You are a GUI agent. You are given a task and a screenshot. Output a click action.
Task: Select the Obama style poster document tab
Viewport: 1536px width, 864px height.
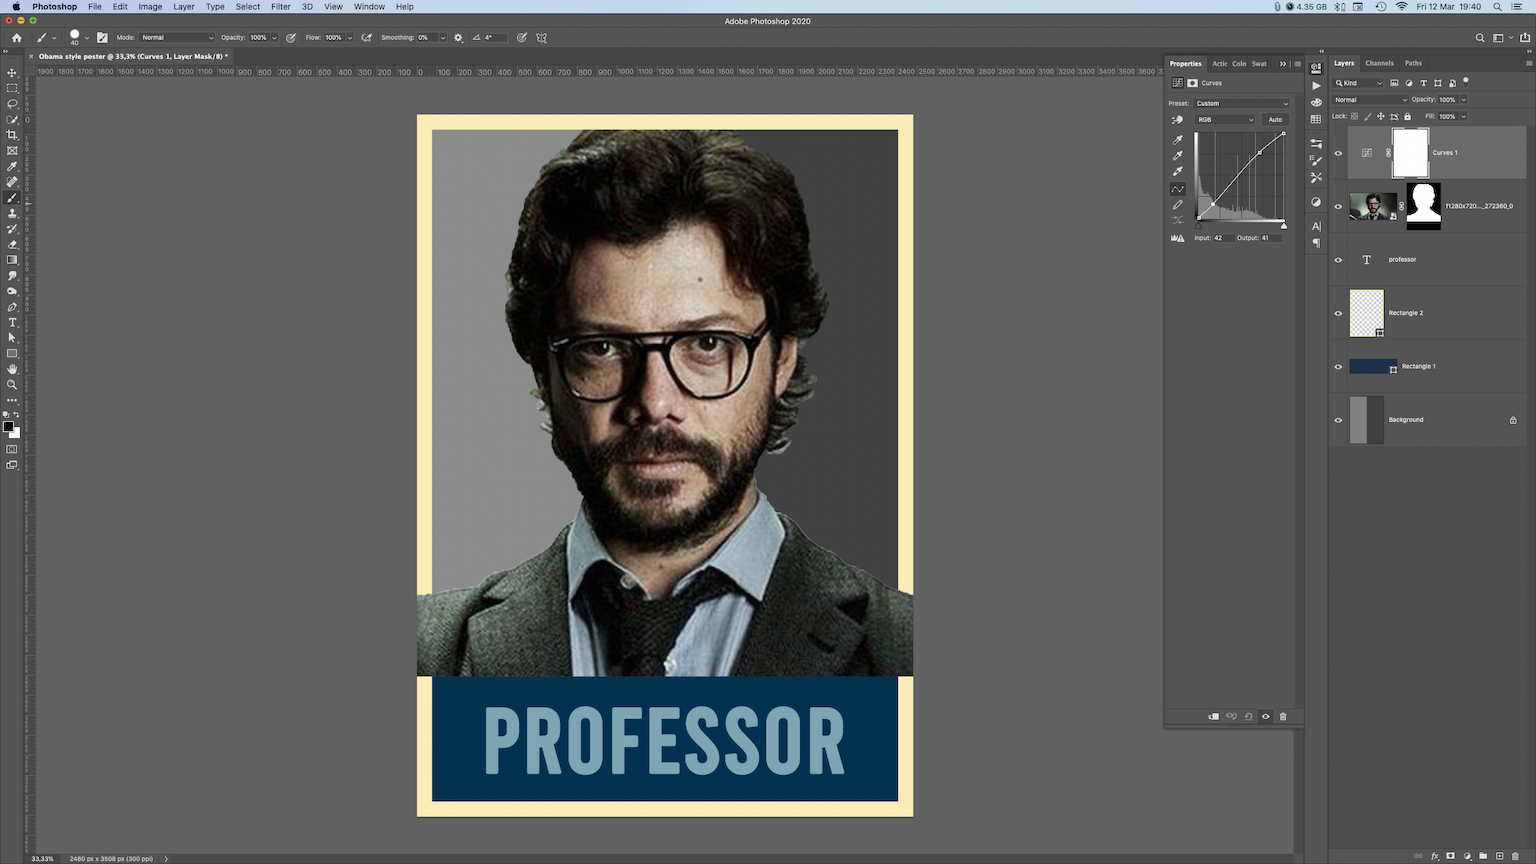tap(132, 57)
